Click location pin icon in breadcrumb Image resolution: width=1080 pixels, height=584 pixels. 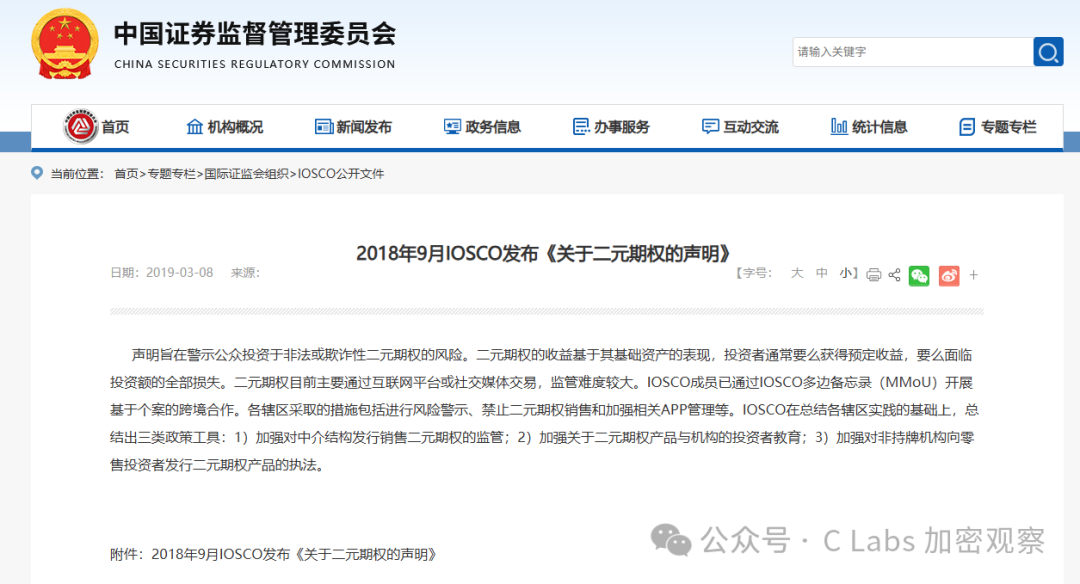pos(38,174)
